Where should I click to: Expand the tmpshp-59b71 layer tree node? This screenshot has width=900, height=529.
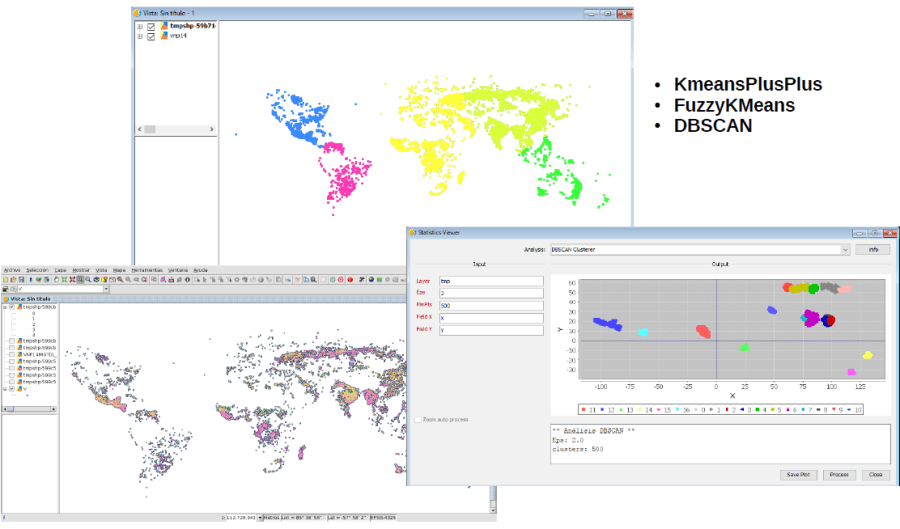tap(140, 26)
